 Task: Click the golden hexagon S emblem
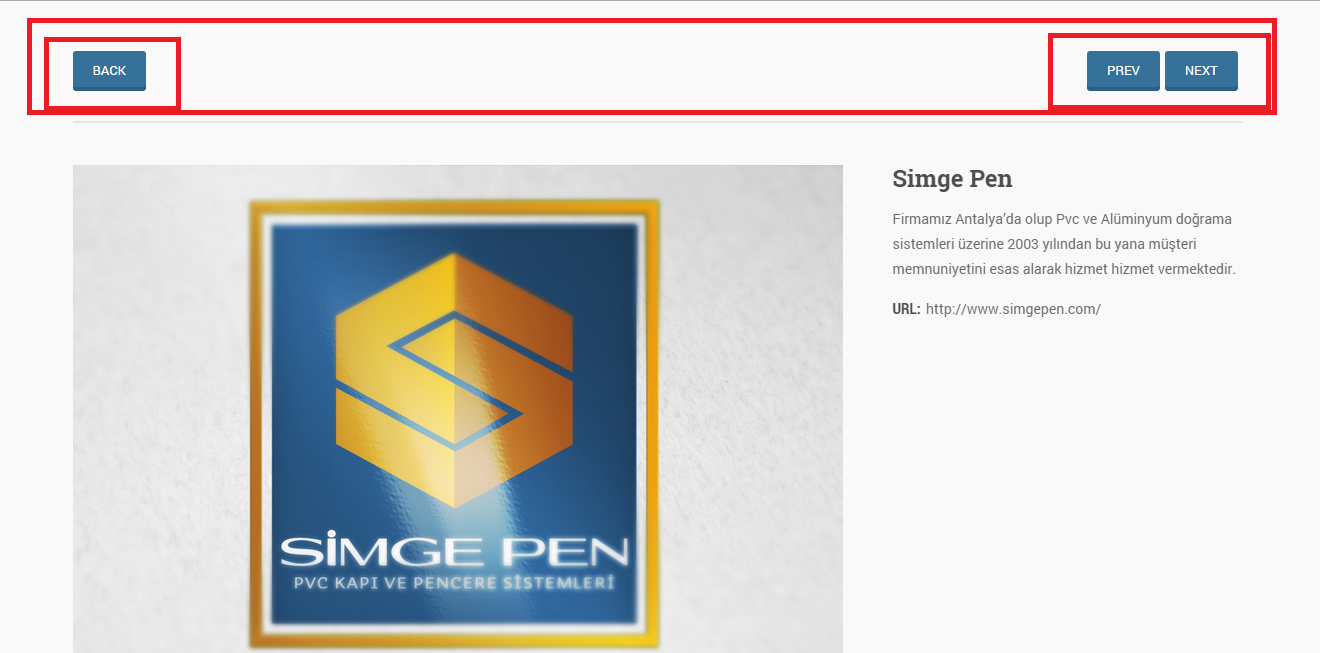pyautogui.click(x=454, y=380)
